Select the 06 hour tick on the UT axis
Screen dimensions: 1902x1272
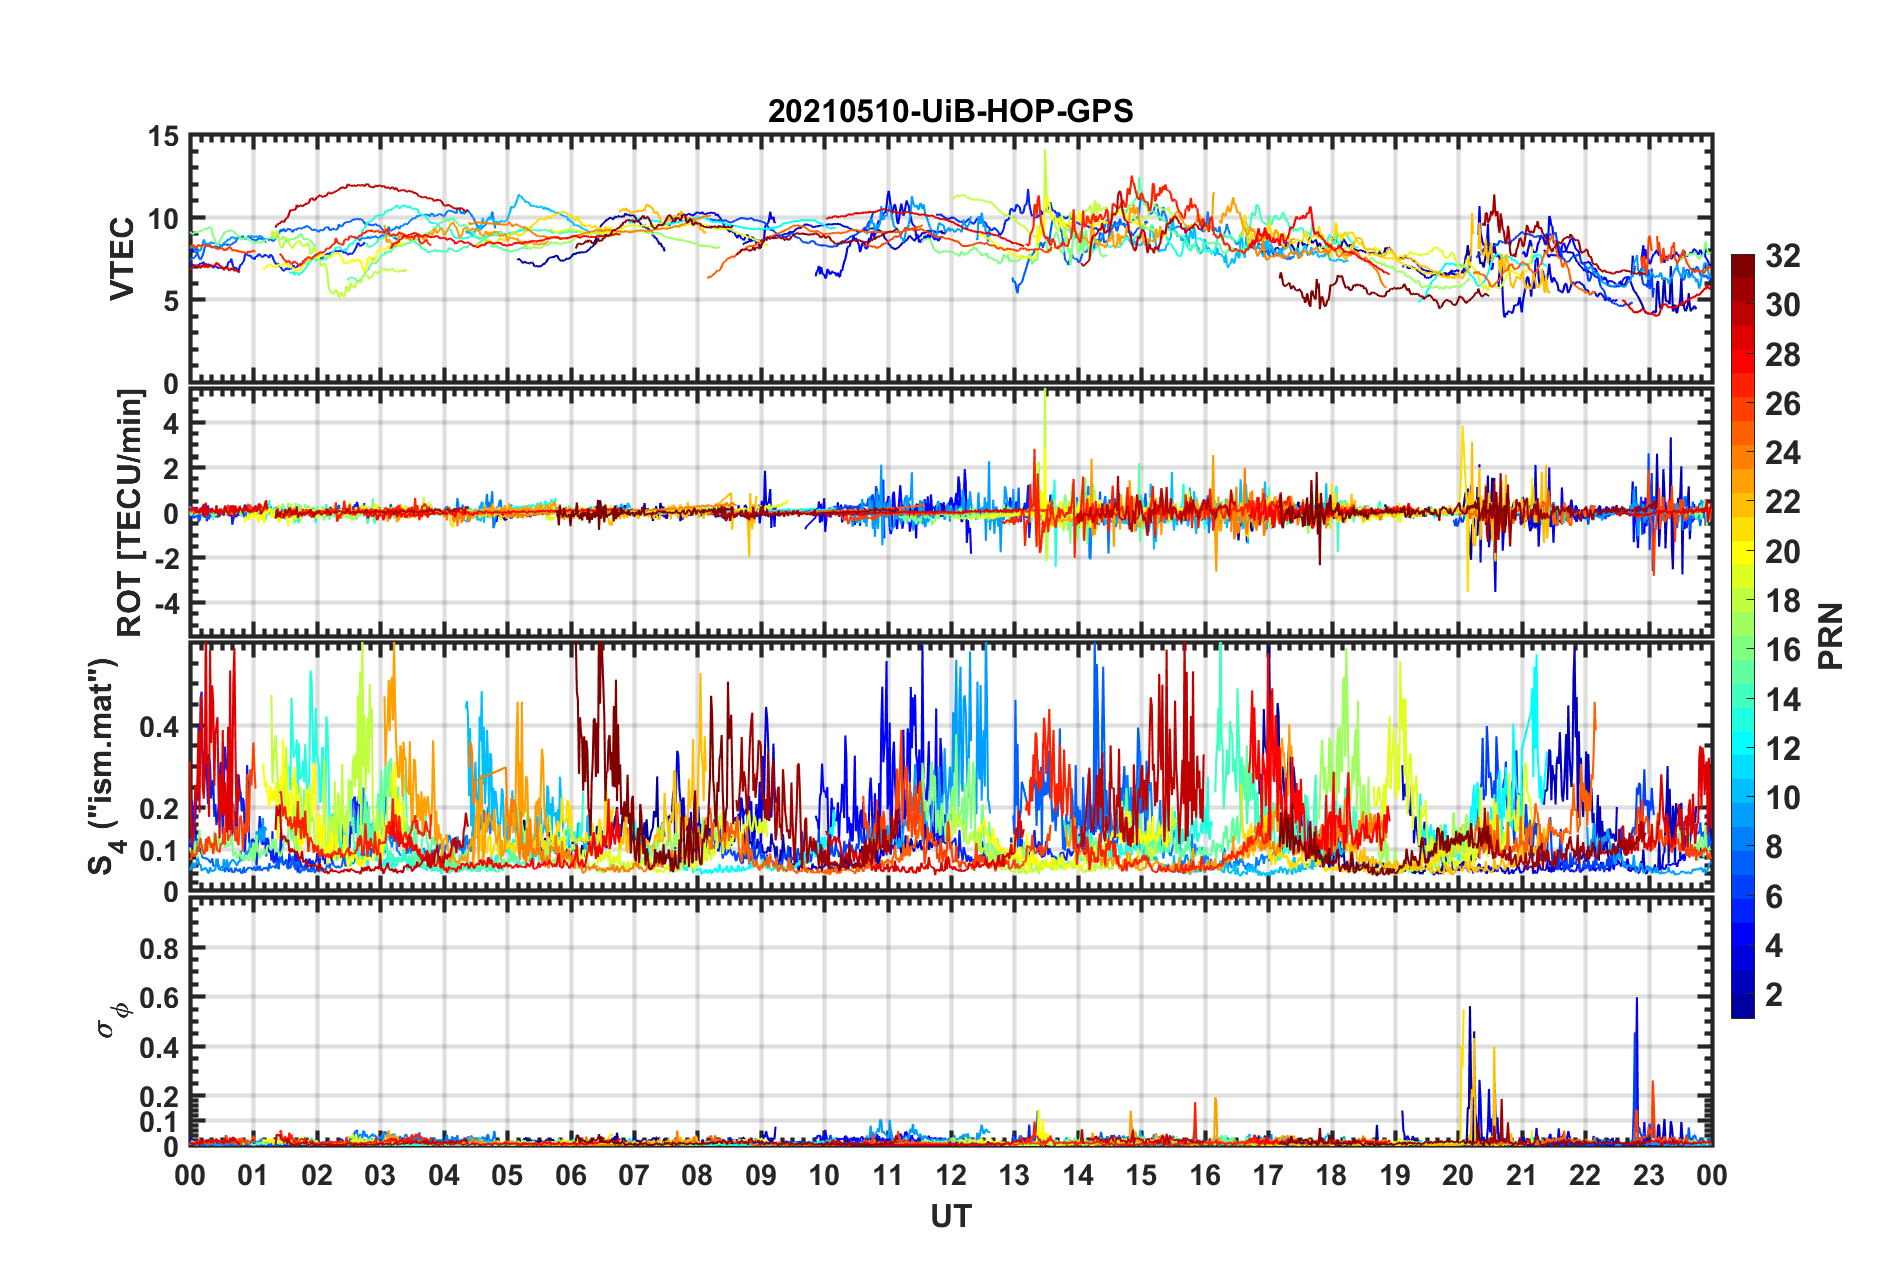(x=571, y=1175)
